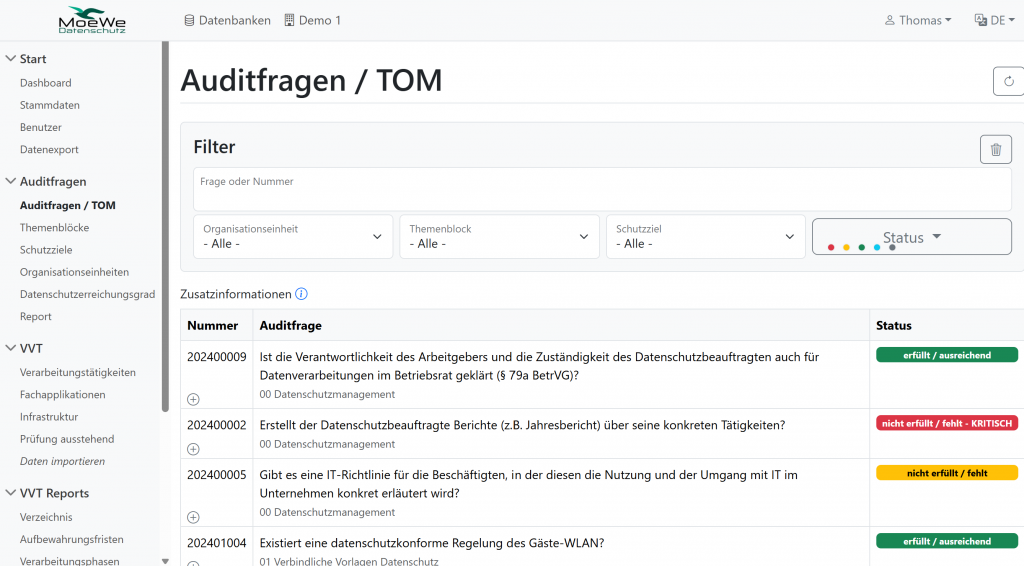Open the Thomas user menu
Screen dimensions: 1024x566
pos(918,20)
